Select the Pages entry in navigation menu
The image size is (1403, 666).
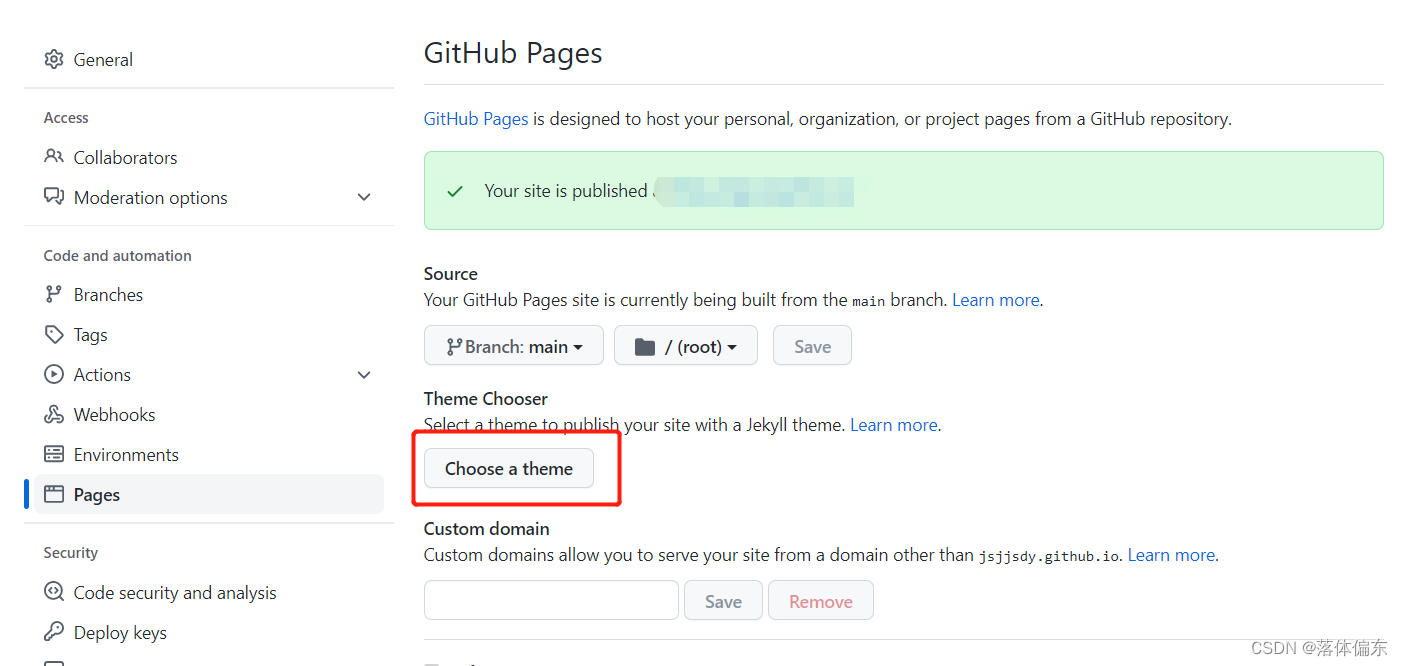(x=97, y=494)
